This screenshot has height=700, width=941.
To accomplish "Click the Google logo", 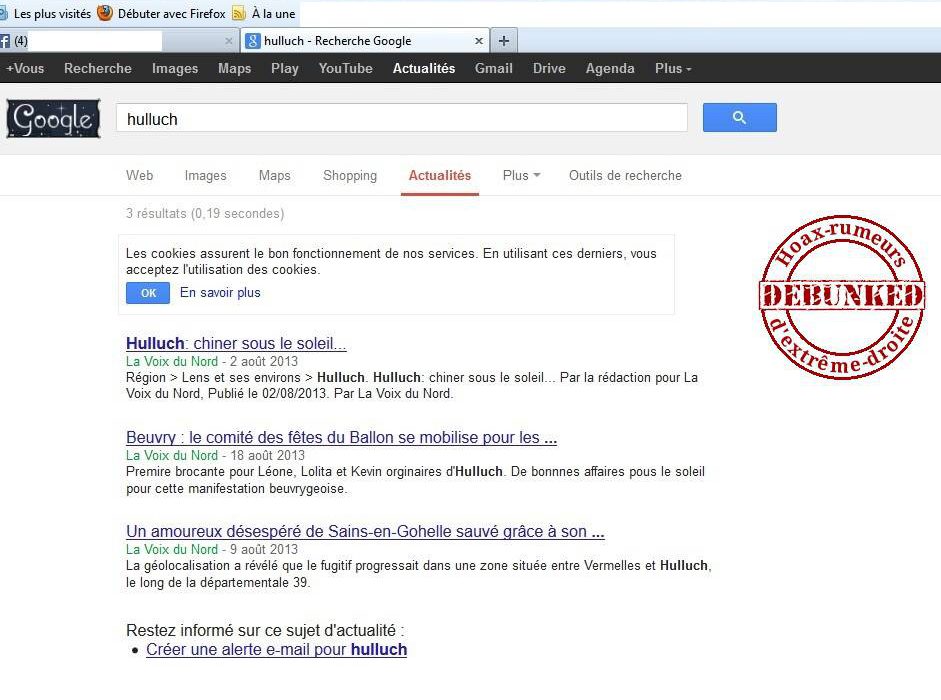I will (53, 118).
